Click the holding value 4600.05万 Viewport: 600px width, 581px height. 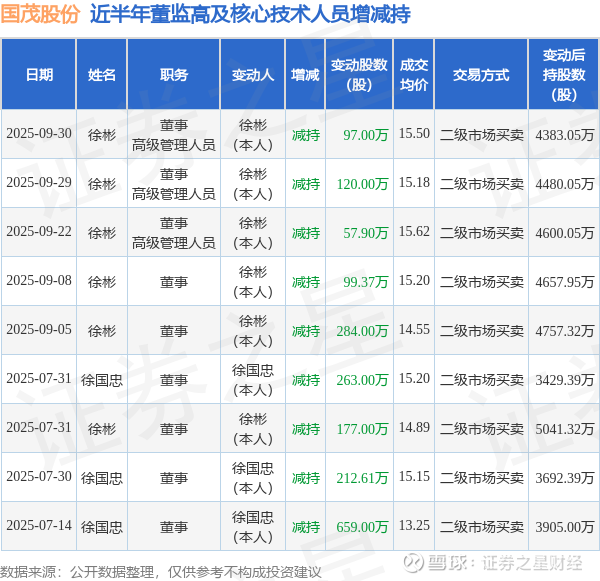pyautogui.click(x=565, y=233)
